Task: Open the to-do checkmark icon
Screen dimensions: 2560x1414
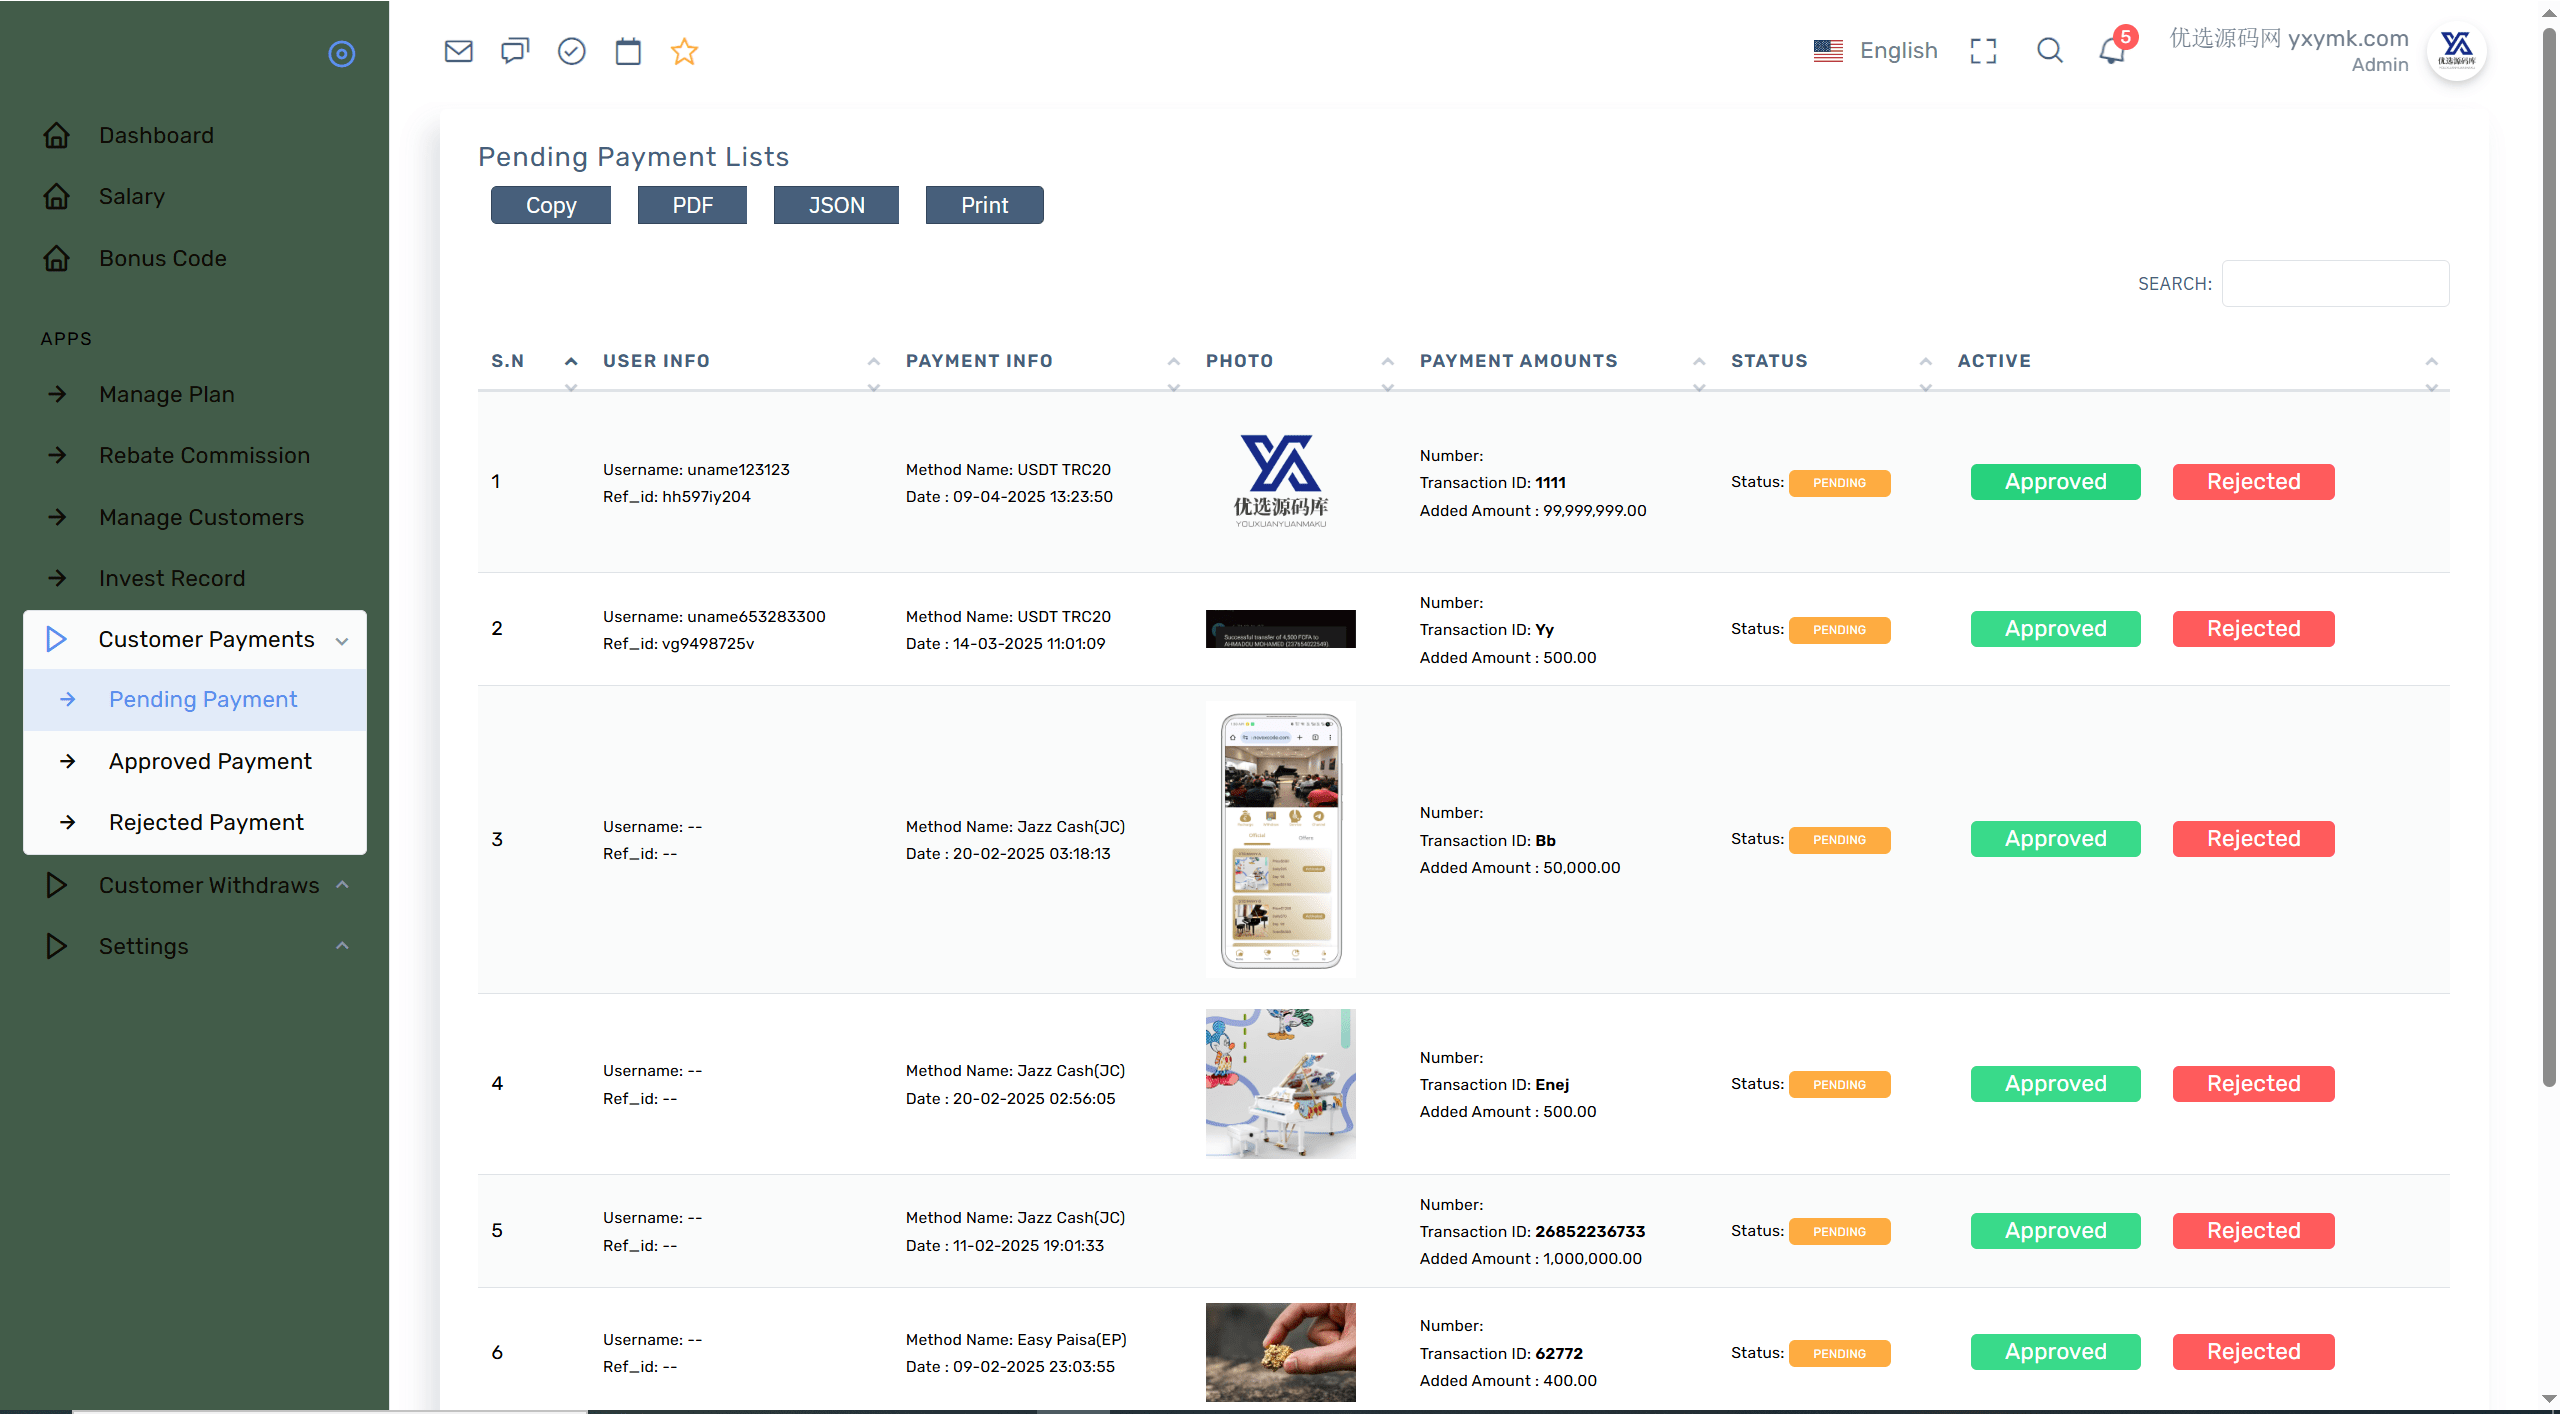Action: [571, 51]
